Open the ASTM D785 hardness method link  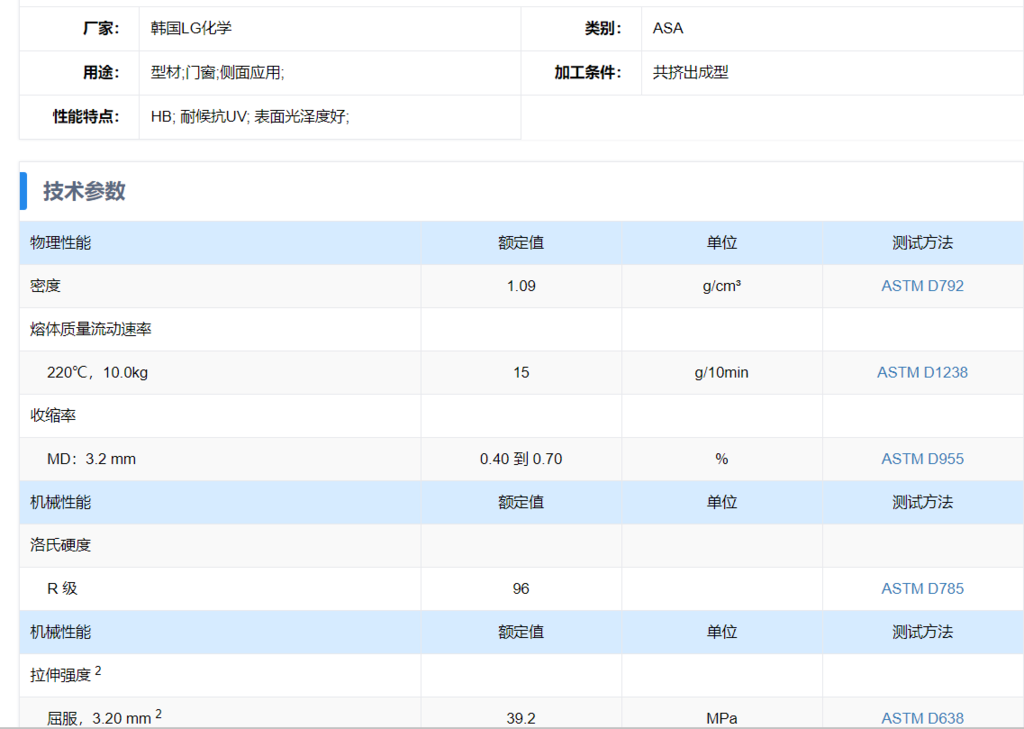[x=922, y=589]
